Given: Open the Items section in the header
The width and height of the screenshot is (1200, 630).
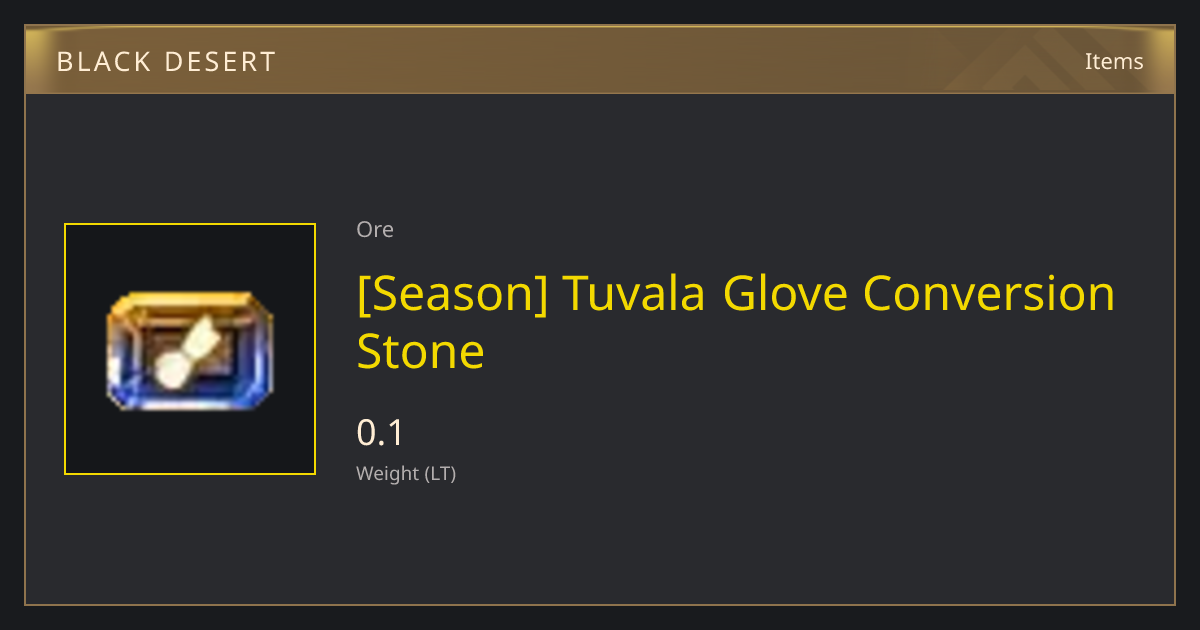Looking at the screenshot, I should pos(1114,61).
